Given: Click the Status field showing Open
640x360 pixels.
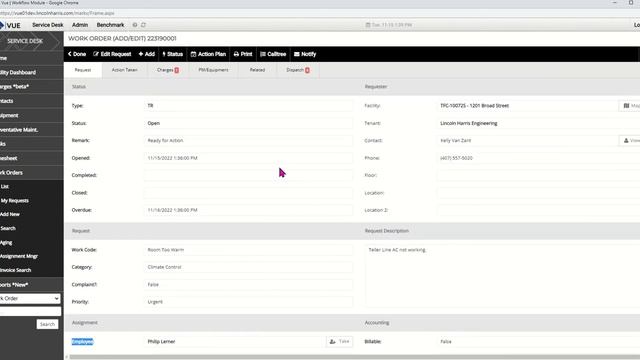Looking at the screenshot, I should point(248,123).
